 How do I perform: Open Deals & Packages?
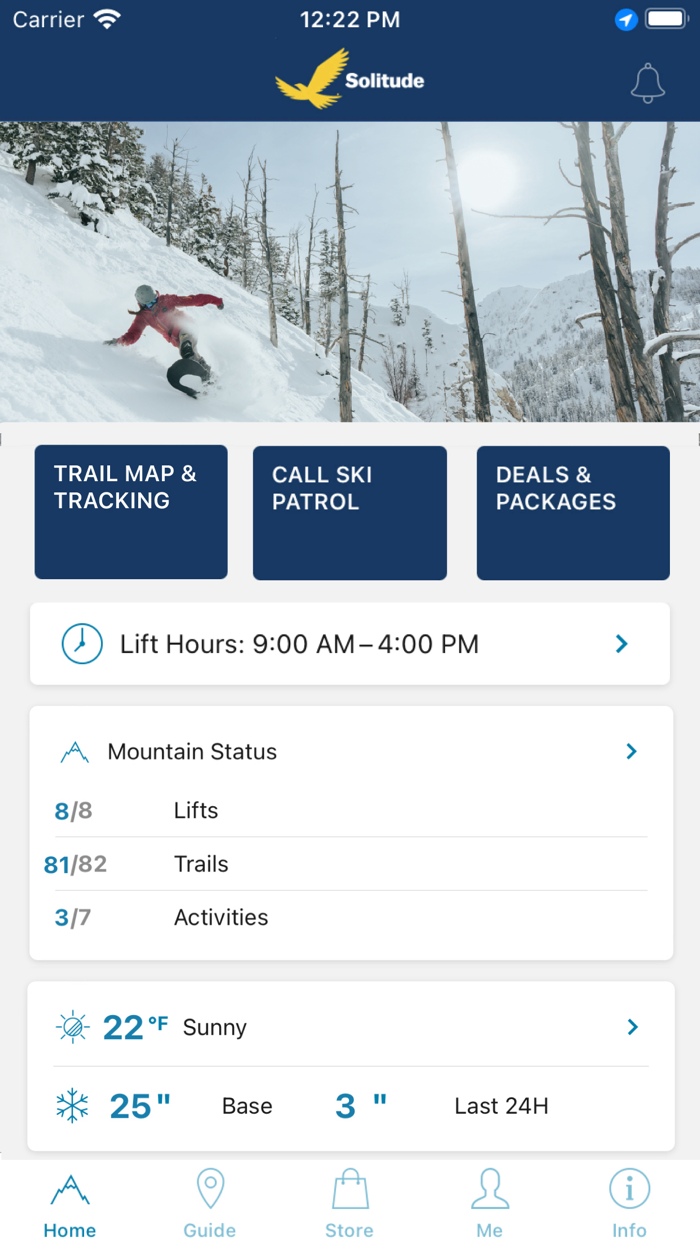point(572,512)
